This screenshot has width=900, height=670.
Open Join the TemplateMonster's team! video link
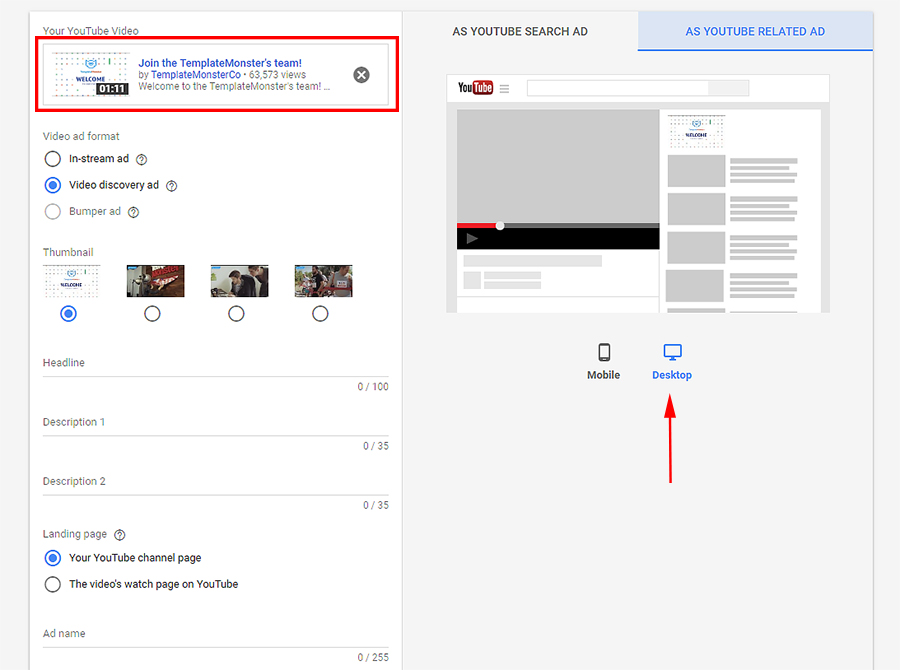(x=220, y=63)
